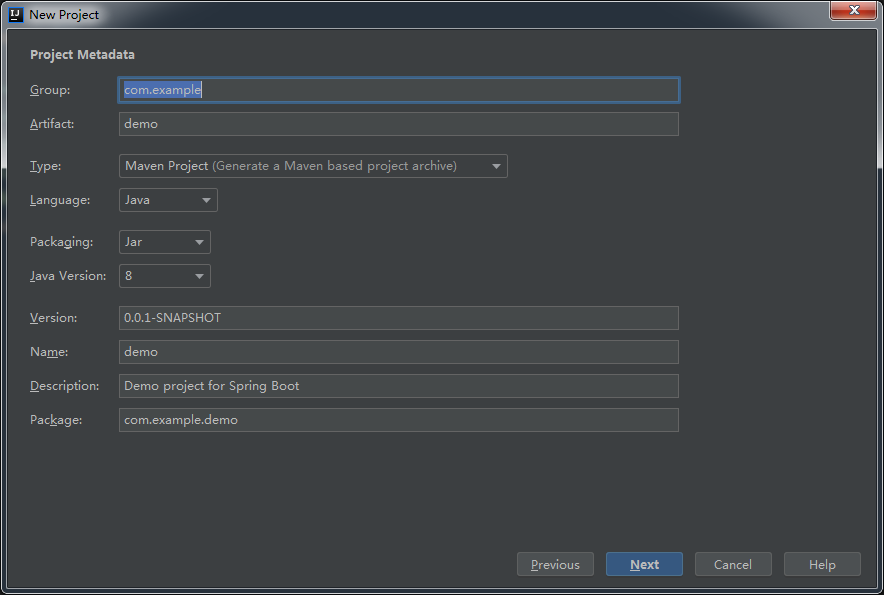Viewport: 884px width, 595px height.
Task: Click Next to continue project setup
Action: click(644, 563)
